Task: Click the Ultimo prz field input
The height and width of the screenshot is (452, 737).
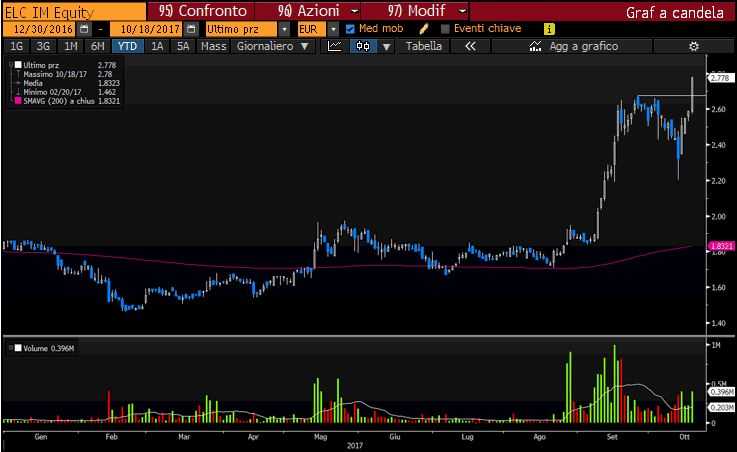Action: (x=242, y=29)
